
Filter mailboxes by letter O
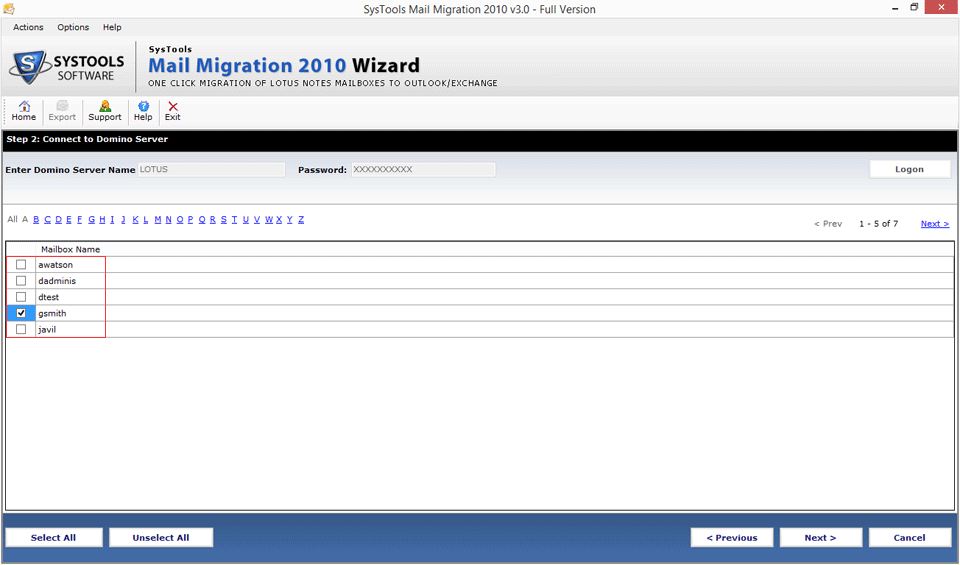[x=180, y=219]
